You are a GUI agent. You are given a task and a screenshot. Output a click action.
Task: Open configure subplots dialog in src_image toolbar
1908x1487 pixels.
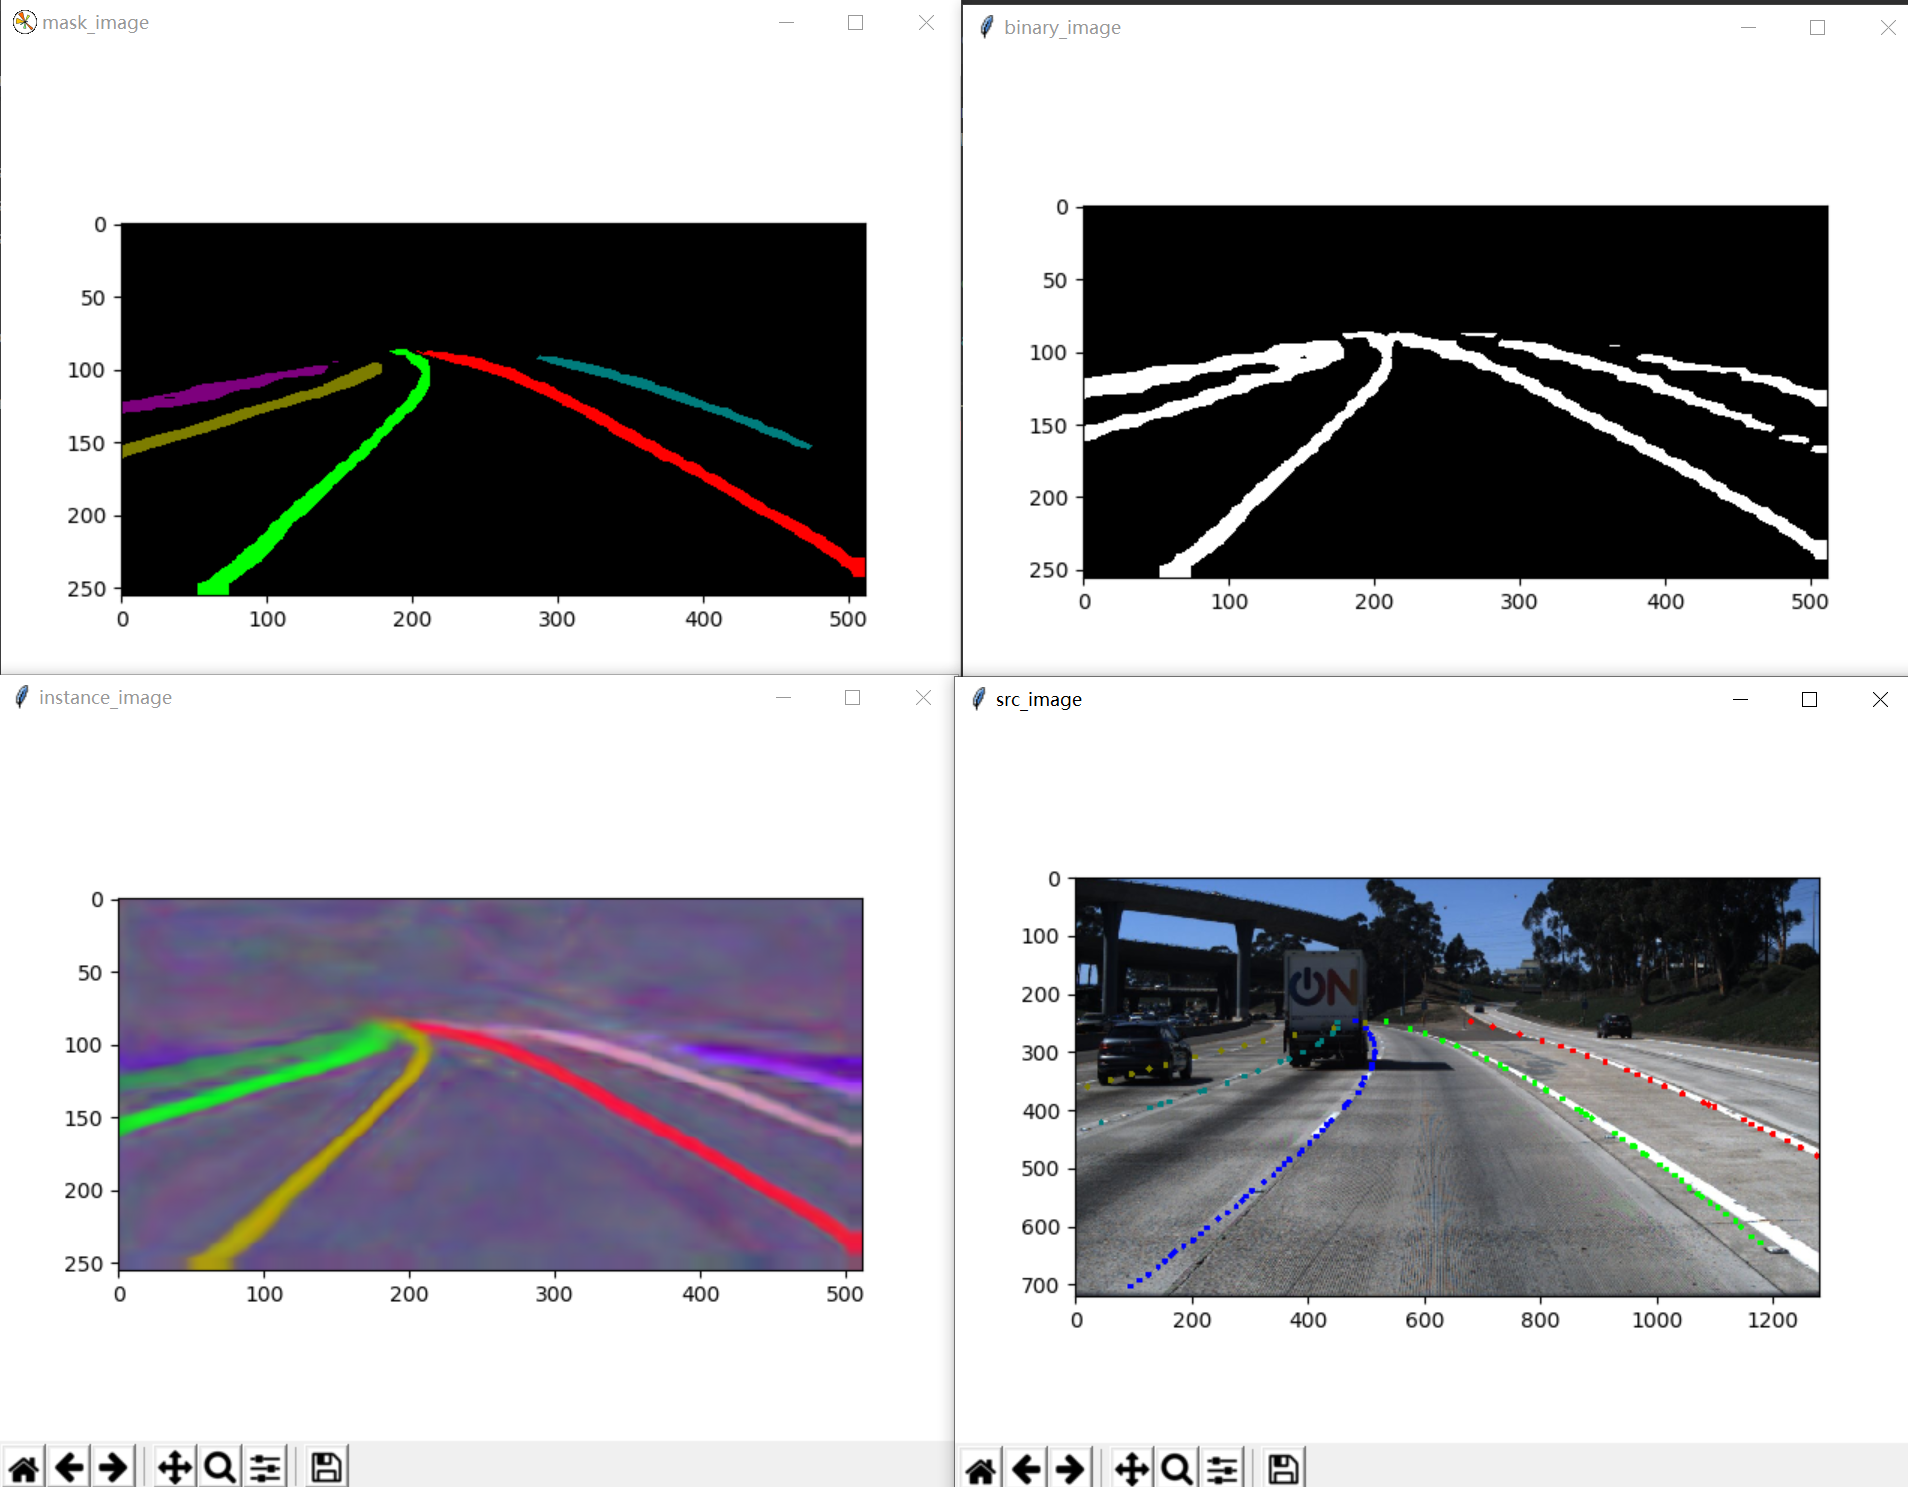coord(1222,1466)
